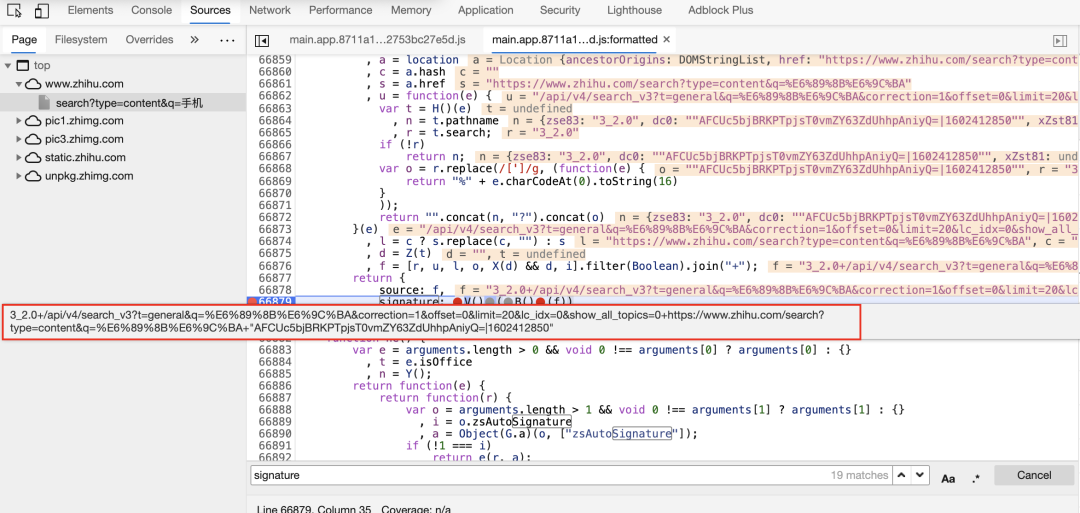
Task: Open the Sources panel three-dot menu
Action: coord(227,40)
